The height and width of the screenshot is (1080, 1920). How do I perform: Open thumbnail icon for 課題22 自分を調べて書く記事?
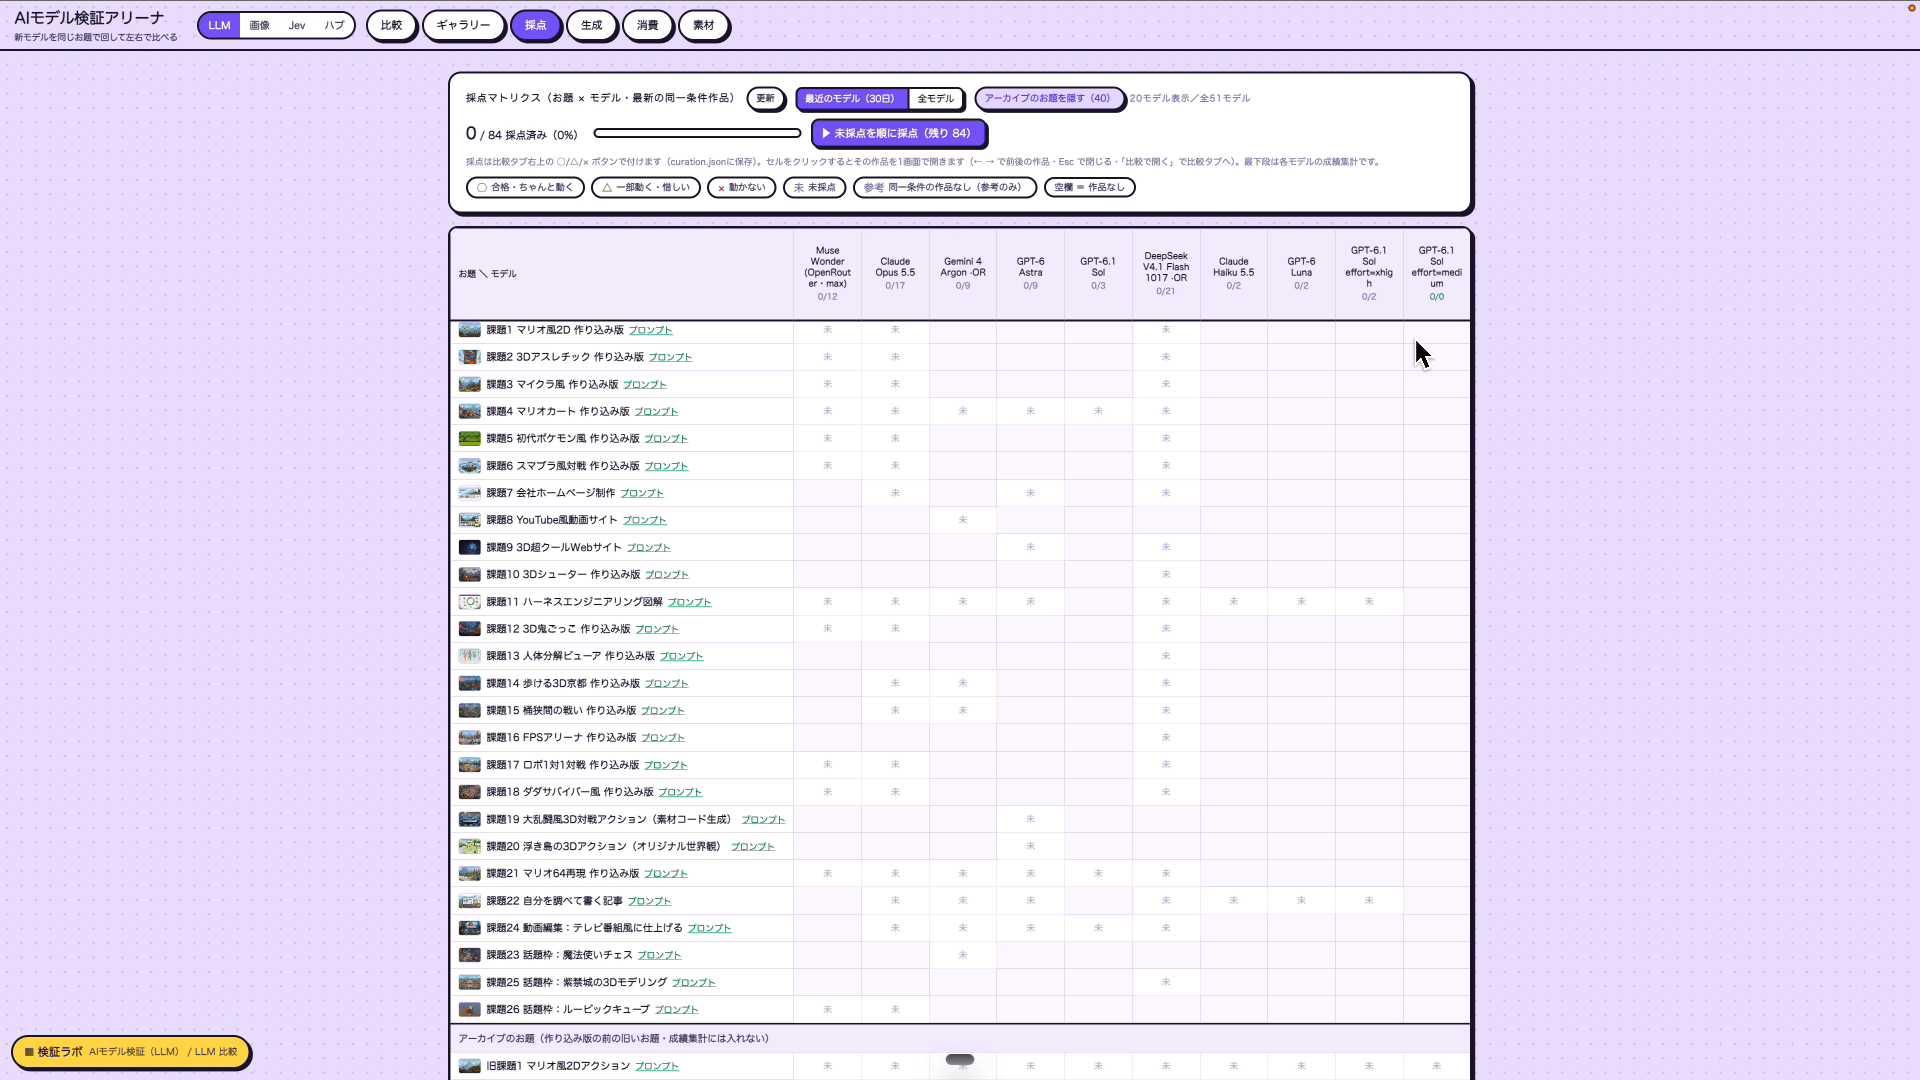point(469,901)
